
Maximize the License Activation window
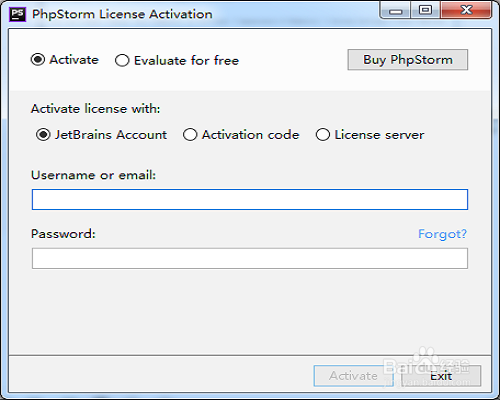(426, 11)
